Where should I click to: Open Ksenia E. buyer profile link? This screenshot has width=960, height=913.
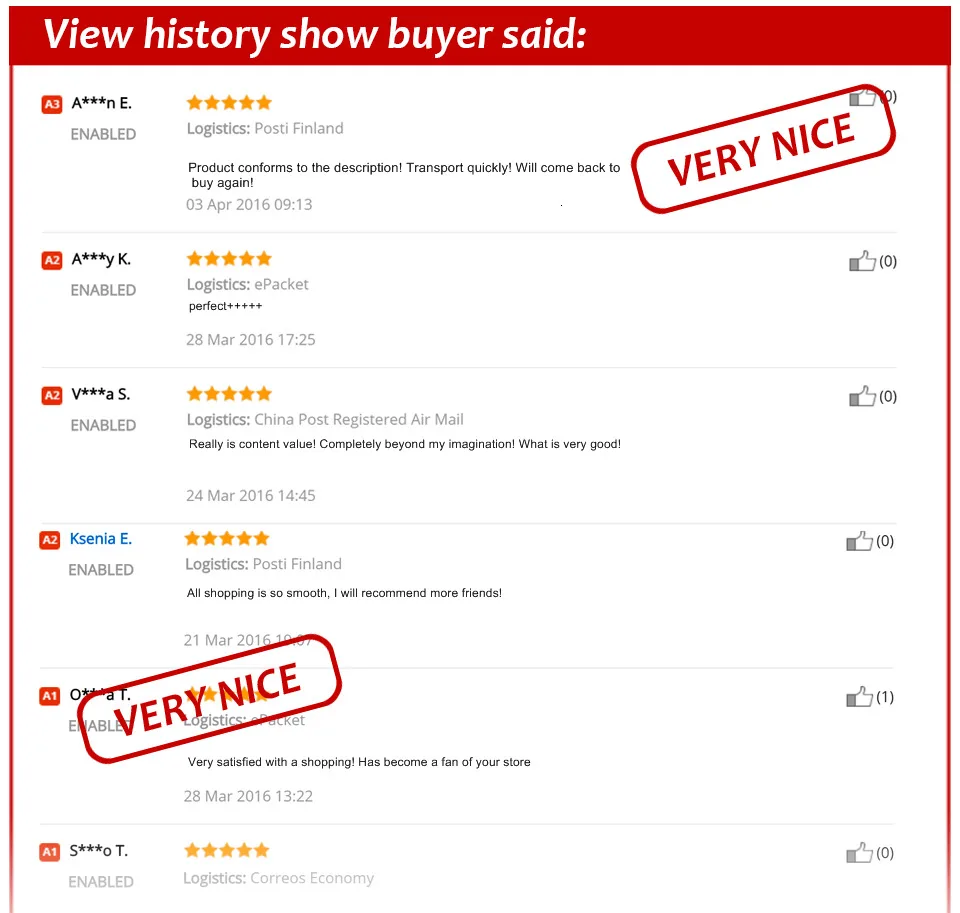(x=101, y=539)
